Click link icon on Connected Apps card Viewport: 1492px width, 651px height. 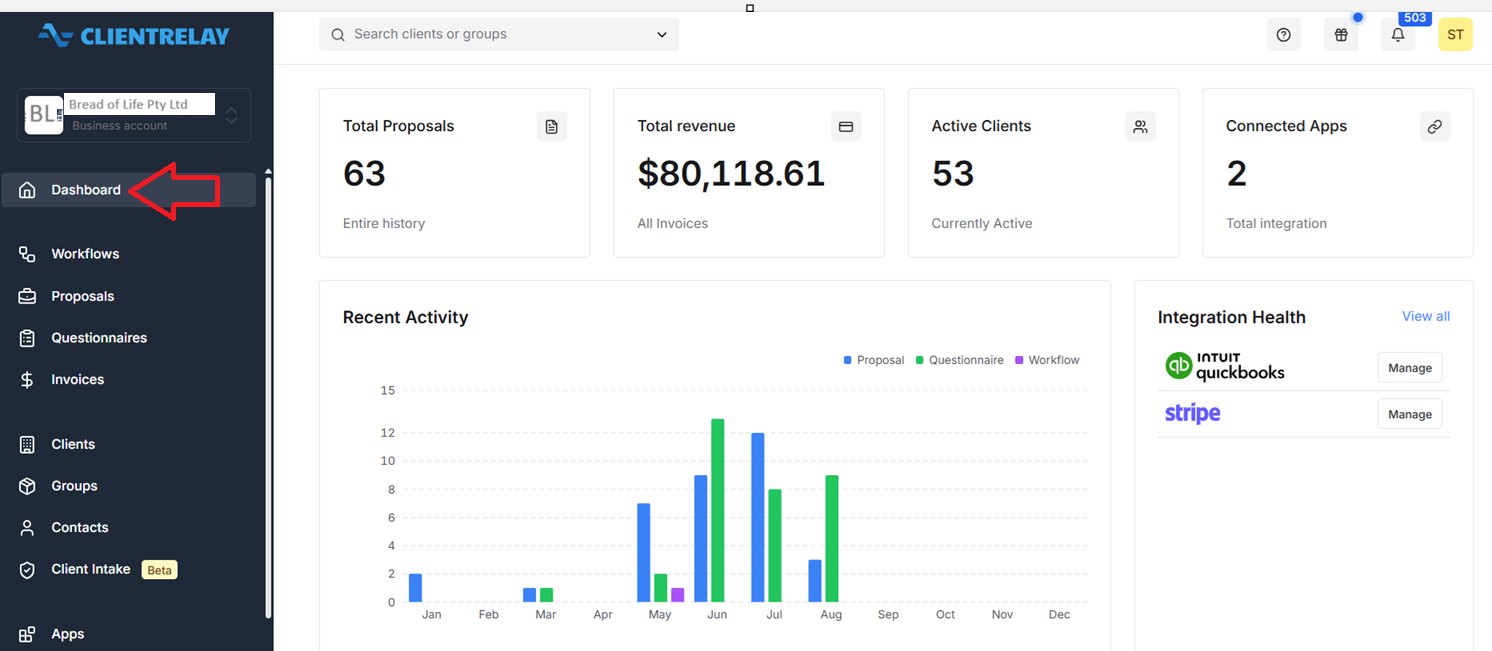pos(1435,126)
